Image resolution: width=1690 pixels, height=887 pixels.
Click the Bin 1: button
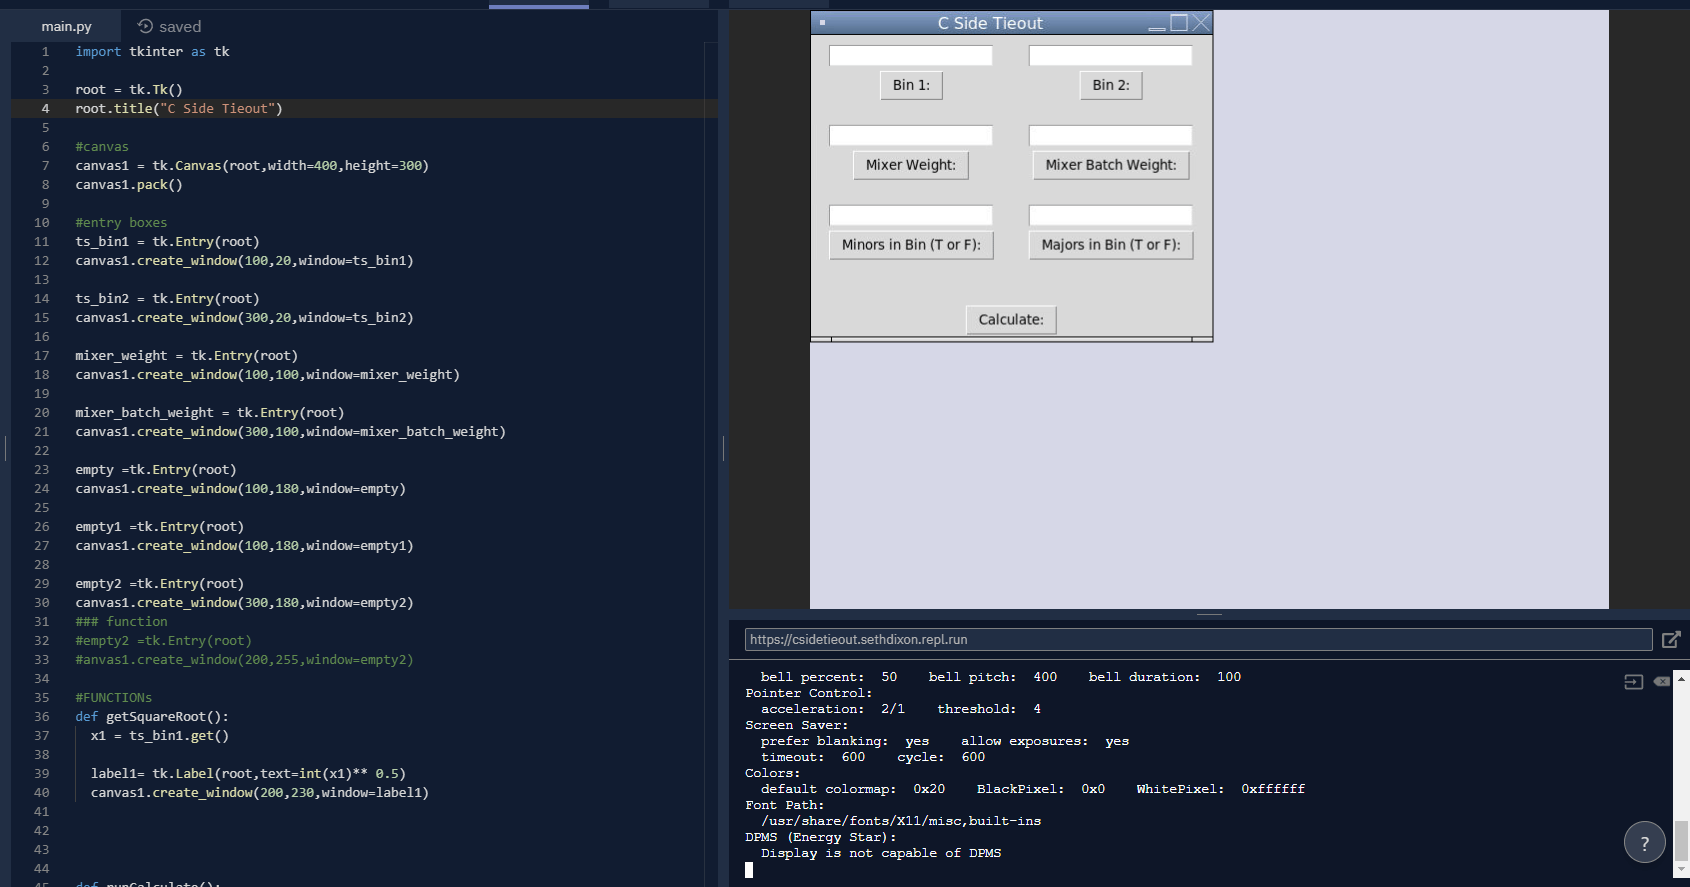[911, 85]
